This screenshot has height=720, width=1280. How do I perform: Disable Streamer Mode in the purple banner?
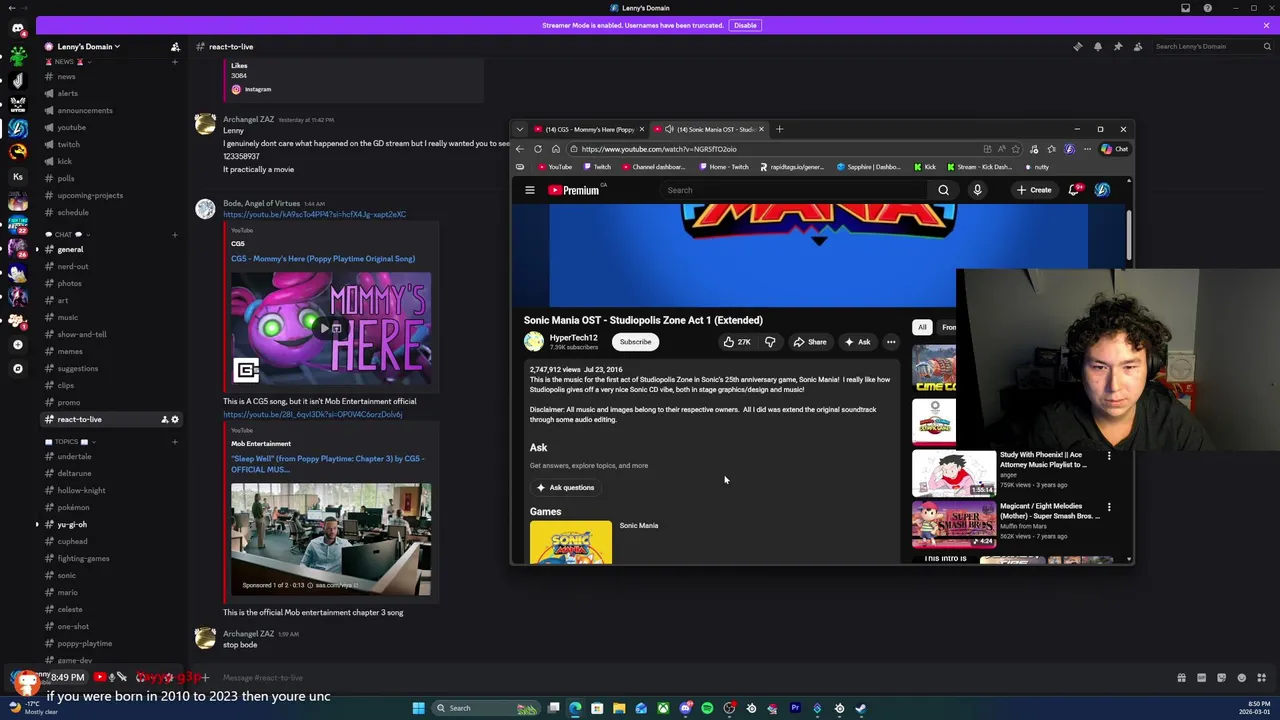(745, 25)
